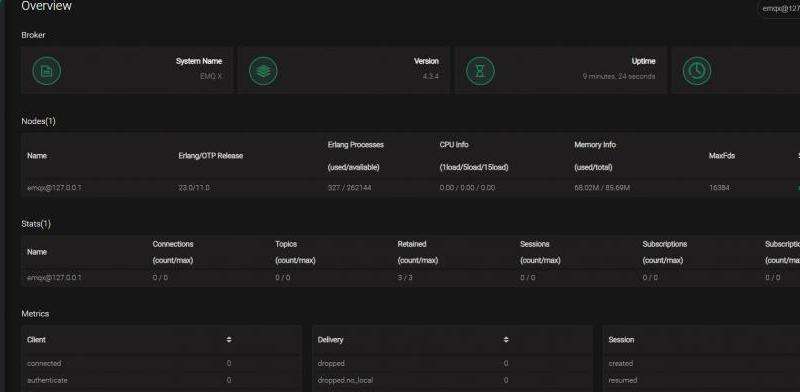
Task: Sort the Client metrics table
Action: point(229,339)
